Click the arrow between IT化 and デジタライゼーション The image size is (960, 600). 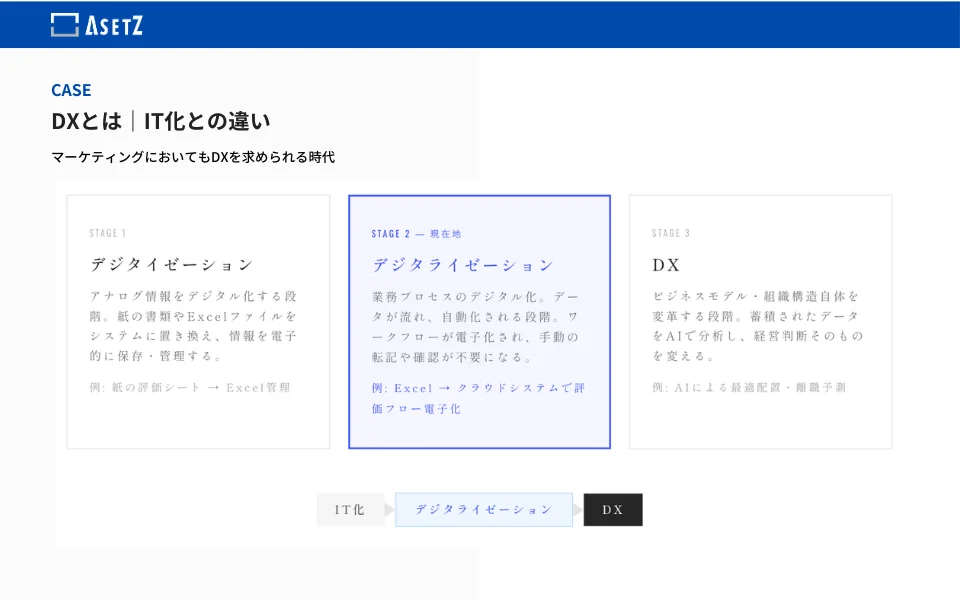pos(390,510)
